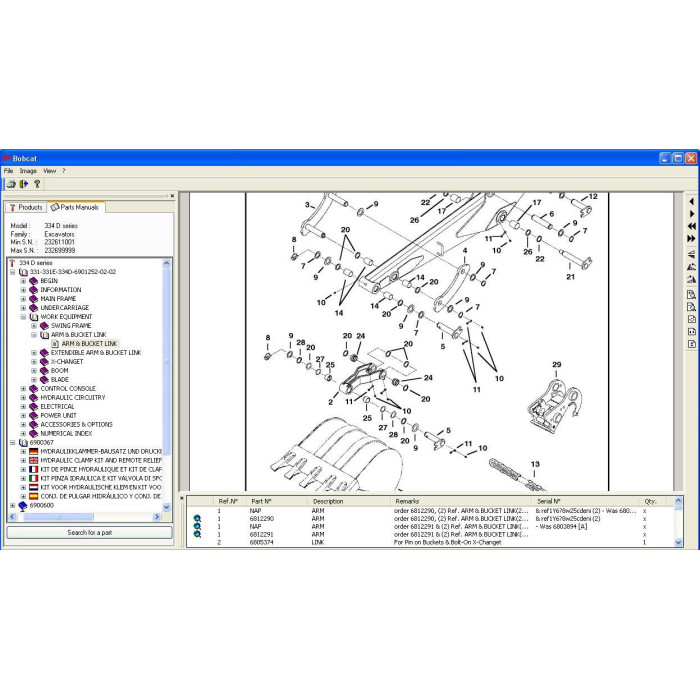Open the ? help menu
Screen dimensions: 700x700
(64, 171)
